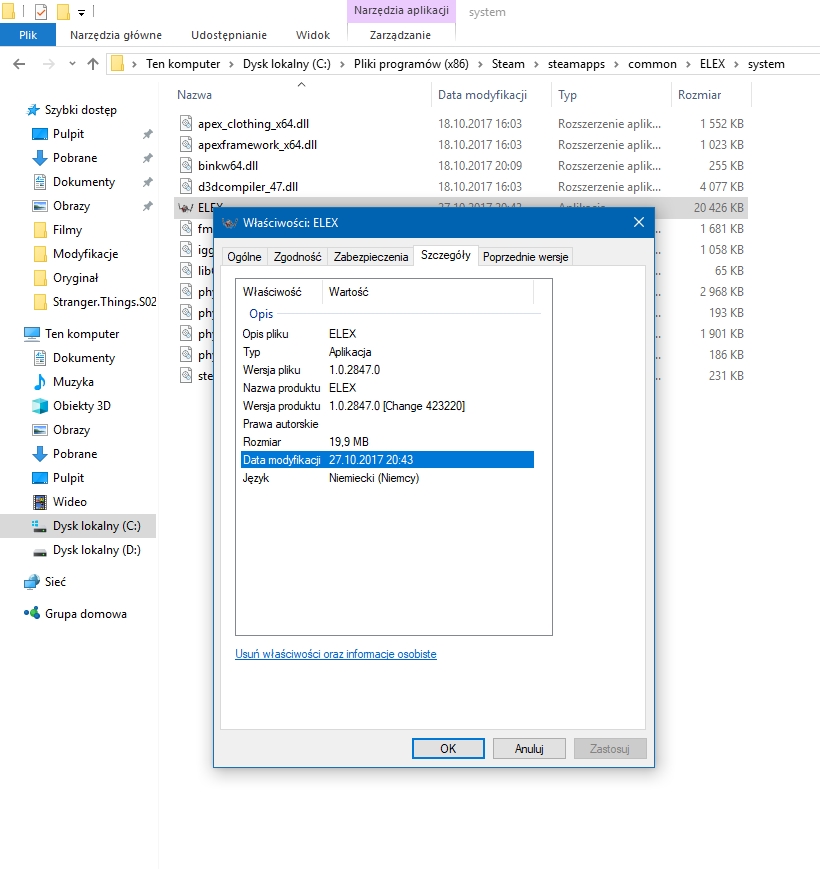Click Ten komputer in address bar
The height and width of the screenshot is (869, 820).
(x=183, y=64)
